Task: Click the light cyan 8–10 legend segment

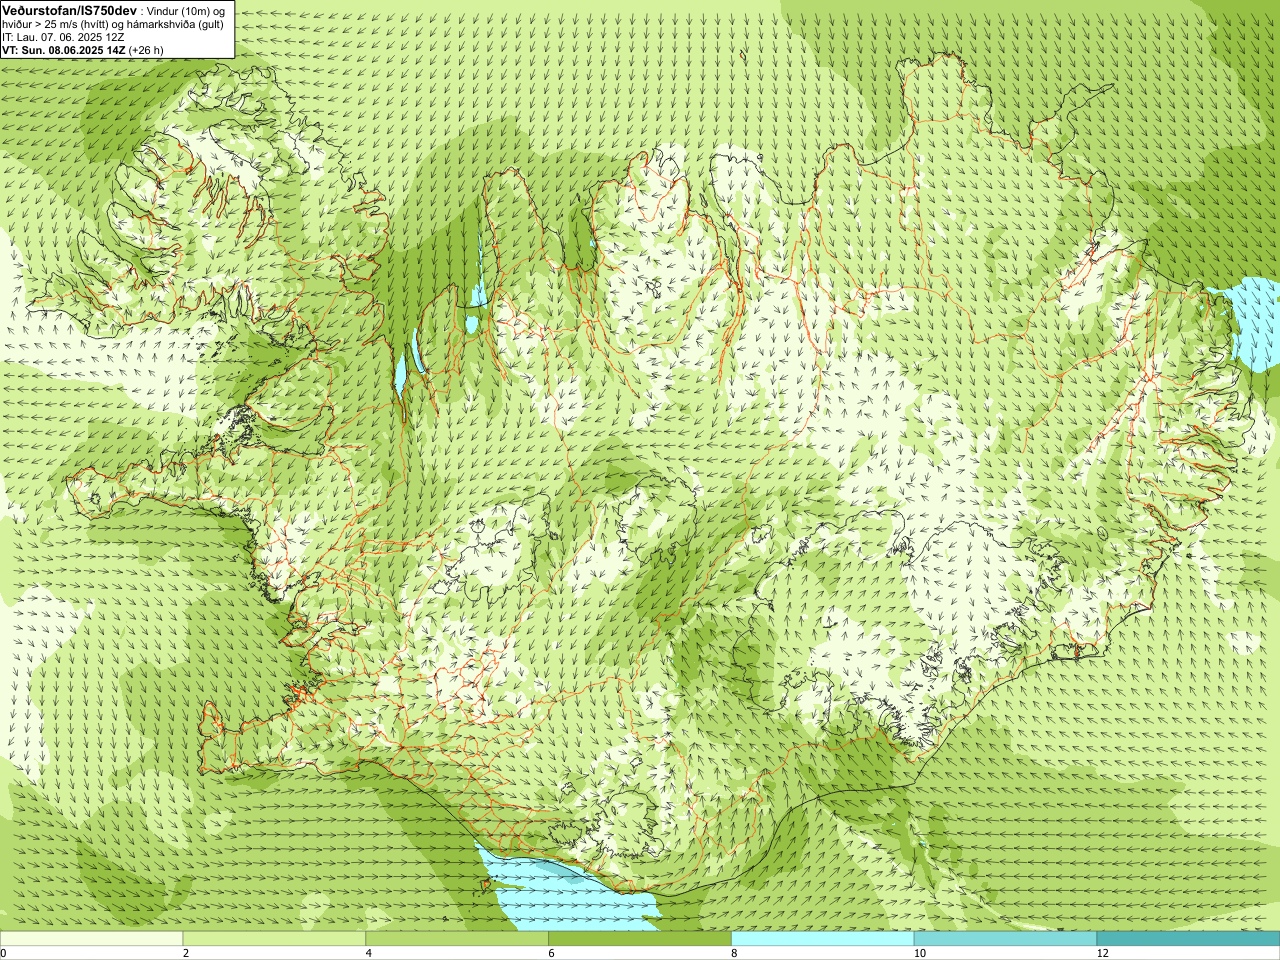Action: [x=823, y=939]
